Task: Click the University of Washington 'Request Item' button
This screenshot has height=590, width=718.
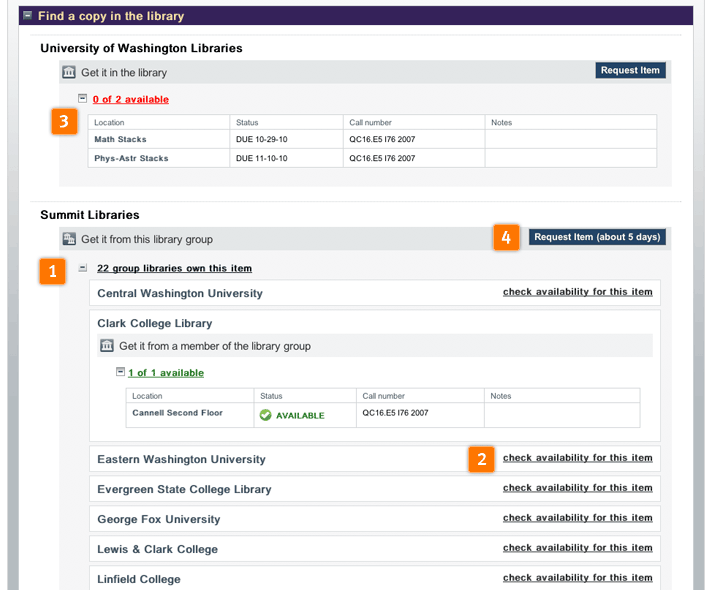Action: pyautogui.click(x=630, y=71)
